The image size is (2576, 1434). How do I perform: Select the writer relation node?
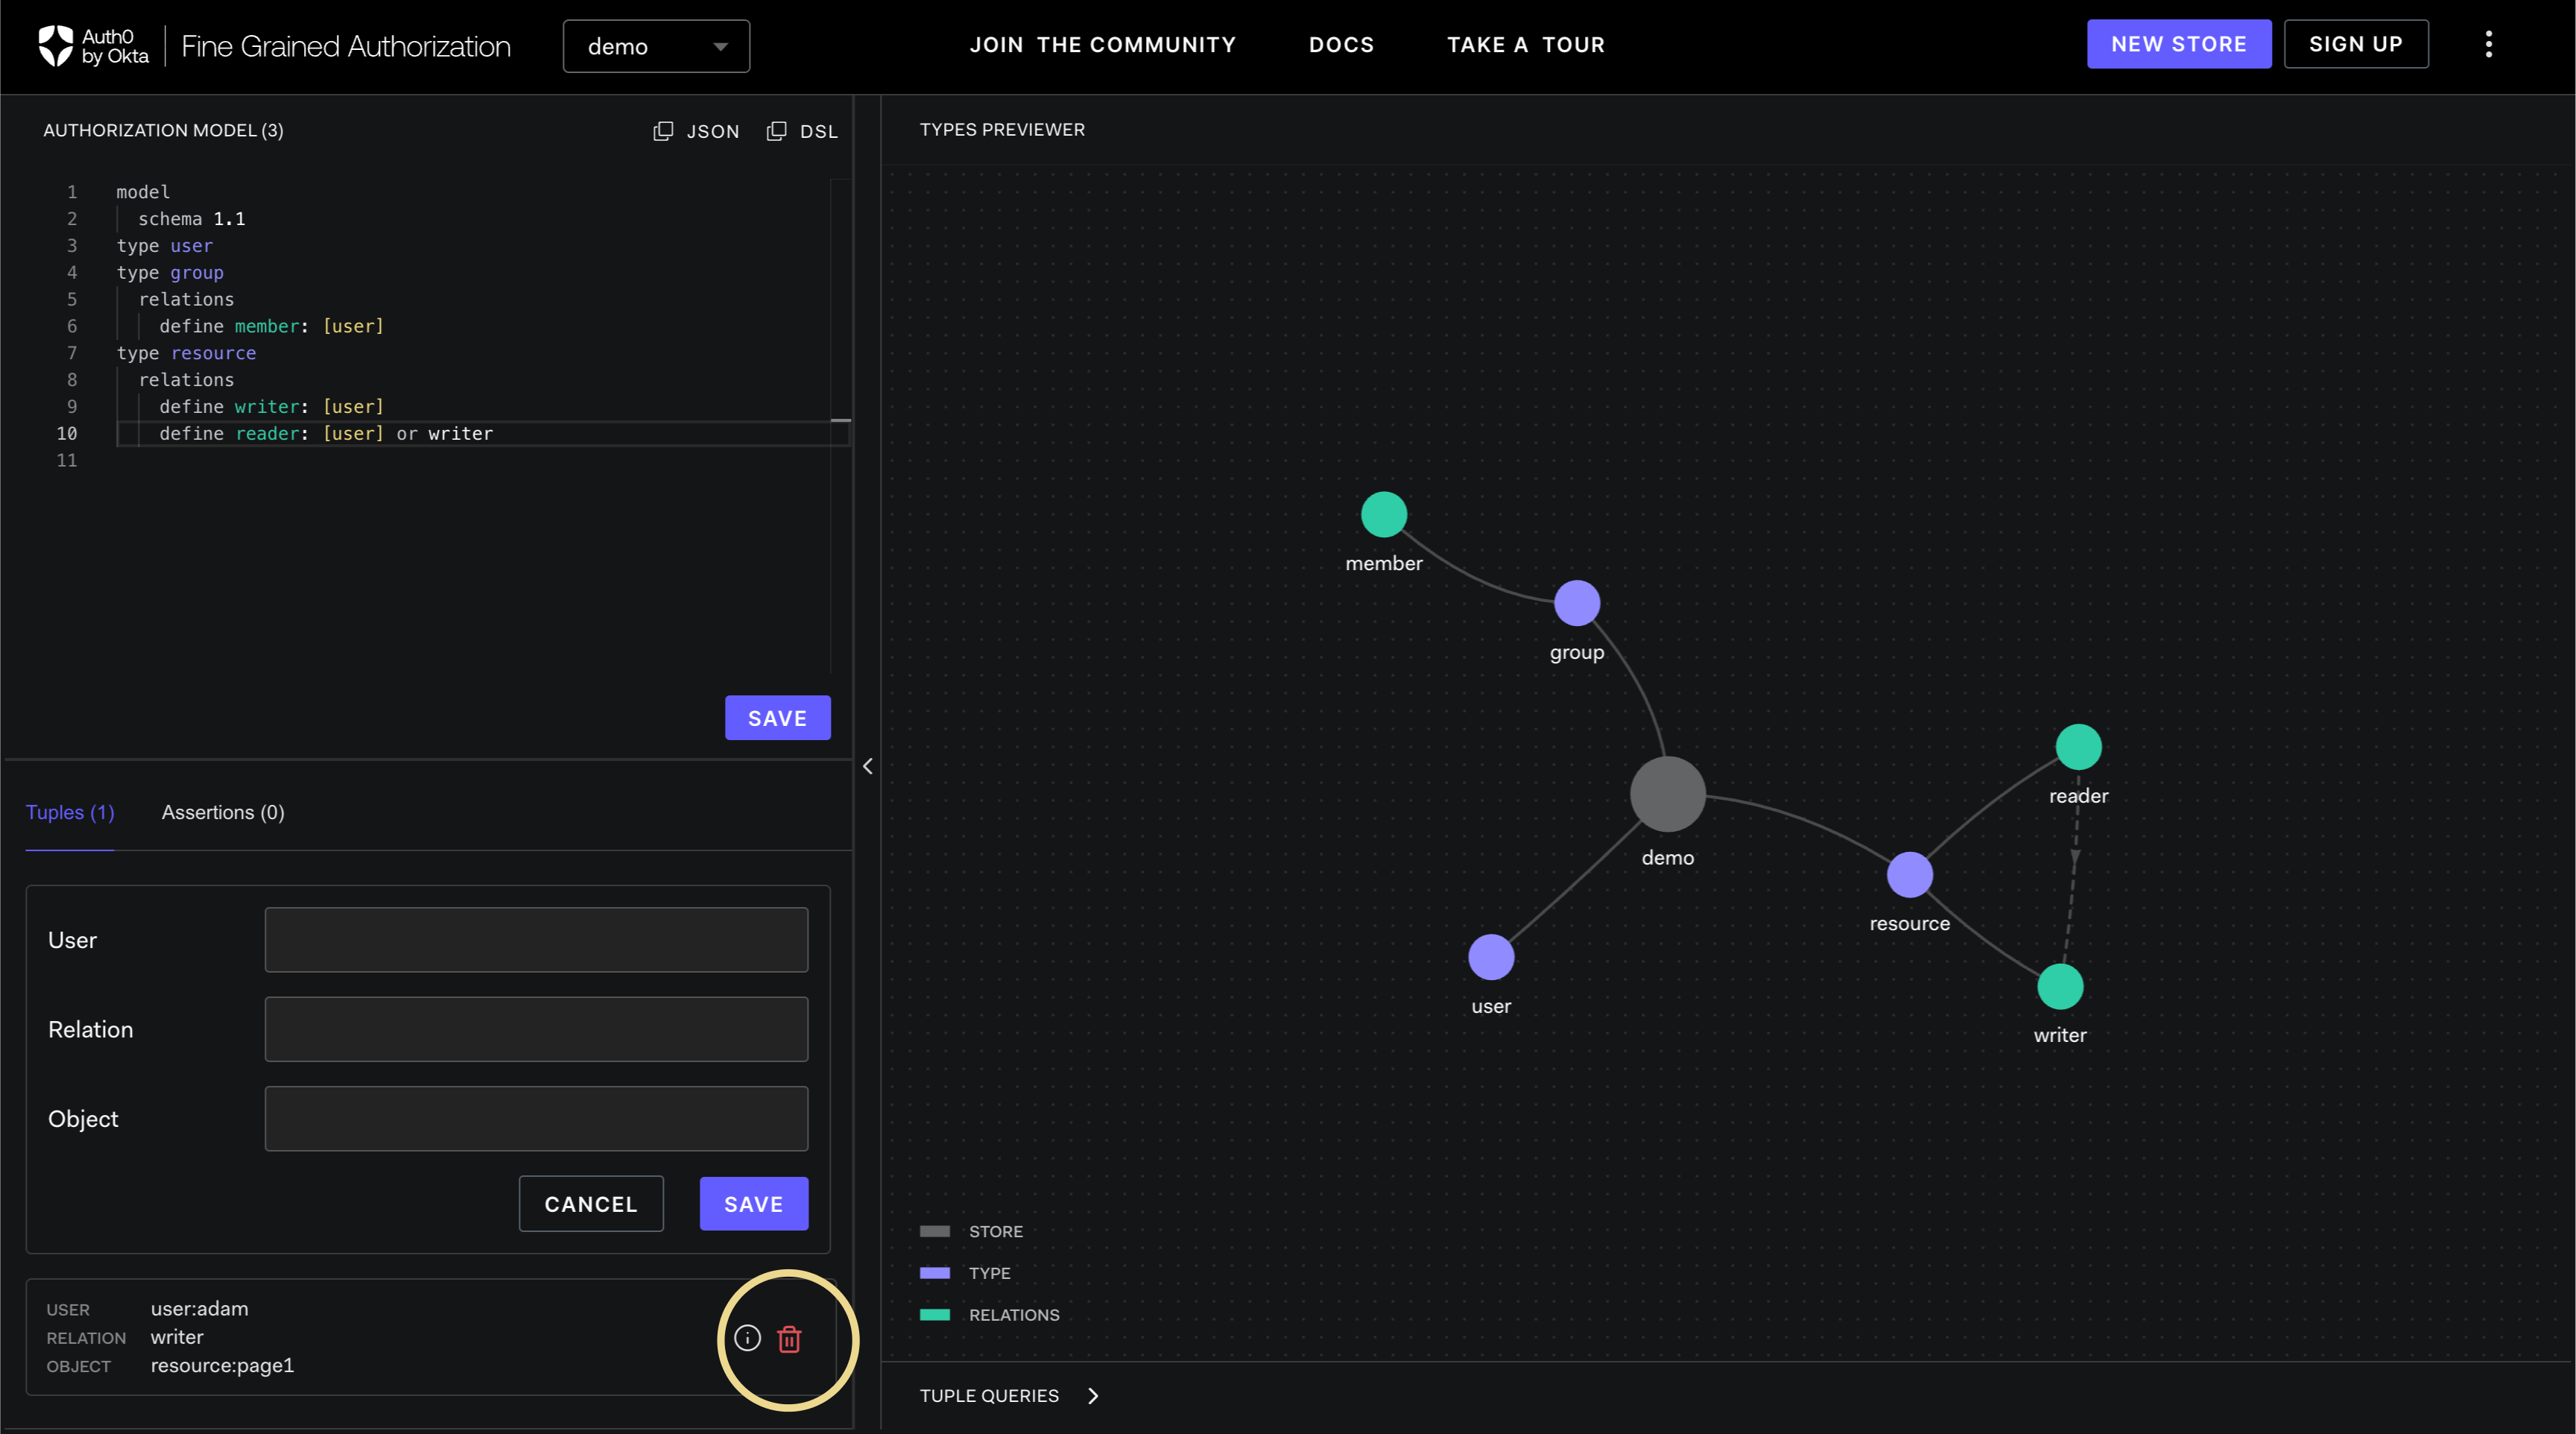coord(2059,987)
